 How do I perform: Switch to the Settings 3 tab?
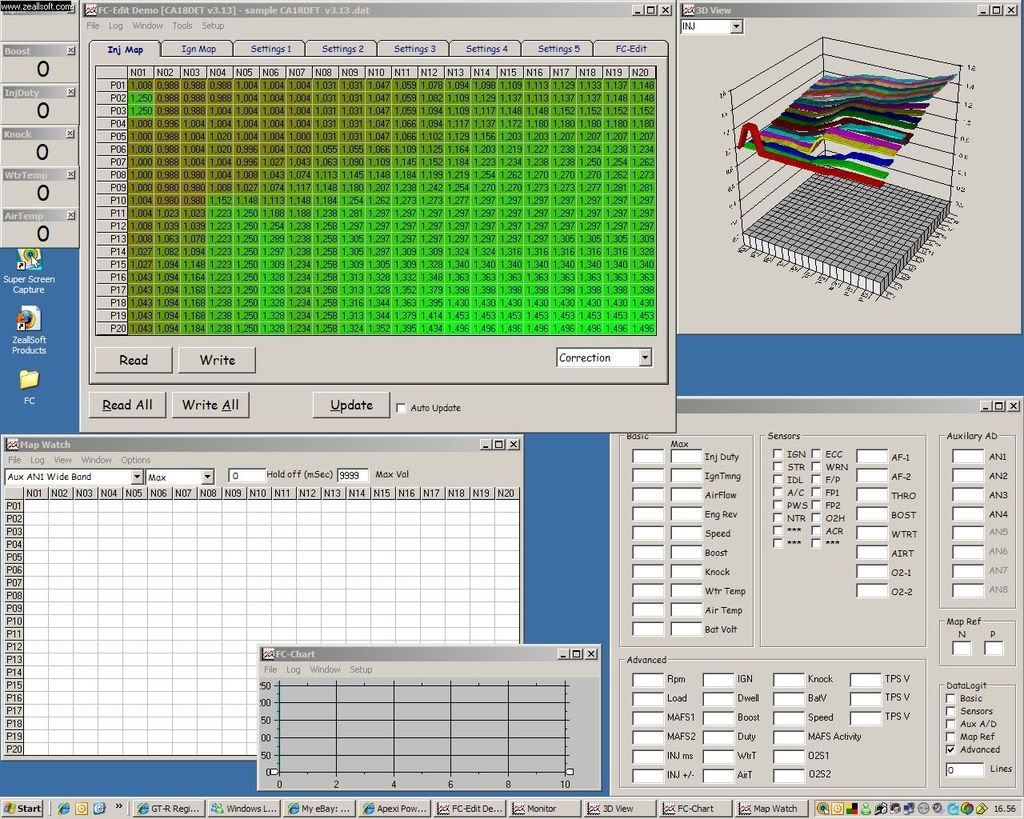414,49
